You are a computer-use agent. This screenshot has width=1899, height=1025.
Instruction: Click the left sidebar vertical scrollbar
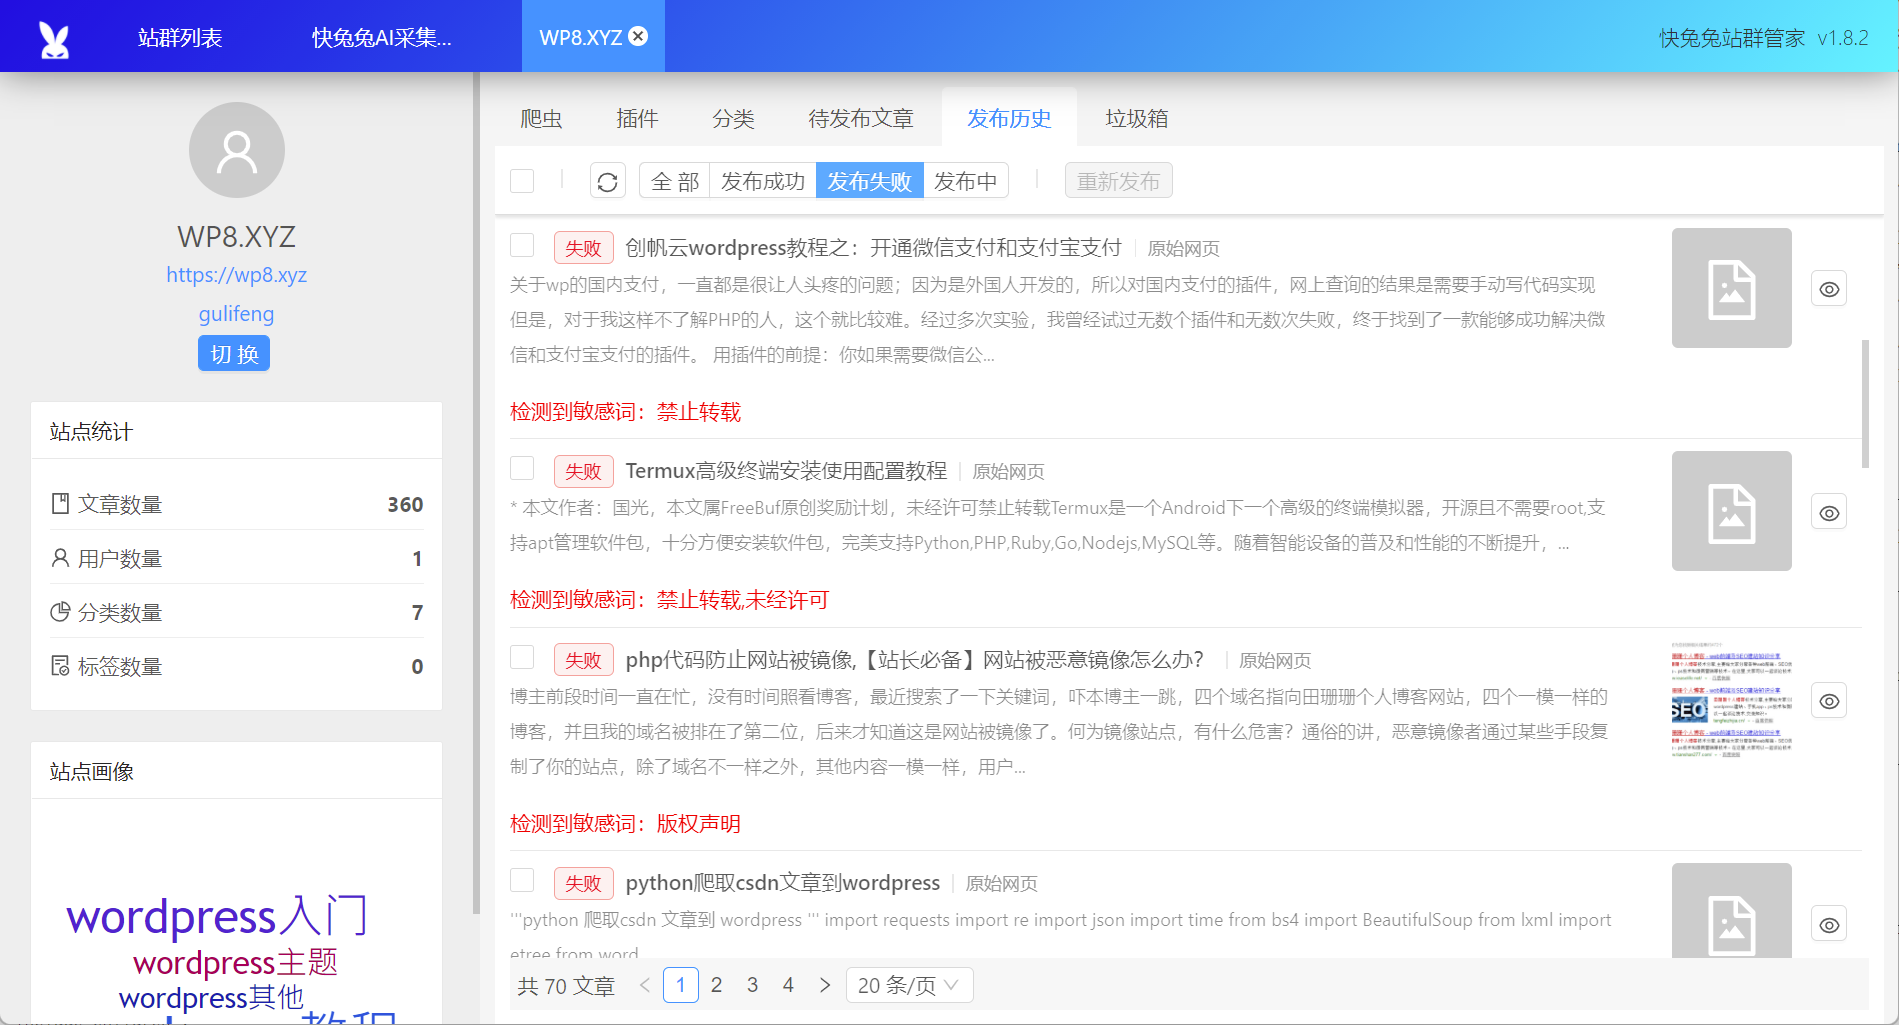(476, 493)
